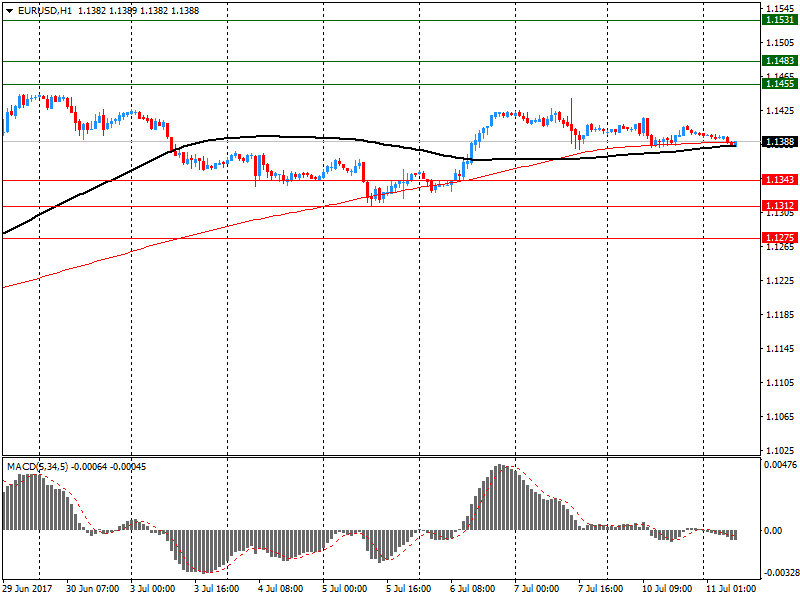800x600 pixels.
Task: Click the 1.1225 price scale value
Action: point(781,281)
